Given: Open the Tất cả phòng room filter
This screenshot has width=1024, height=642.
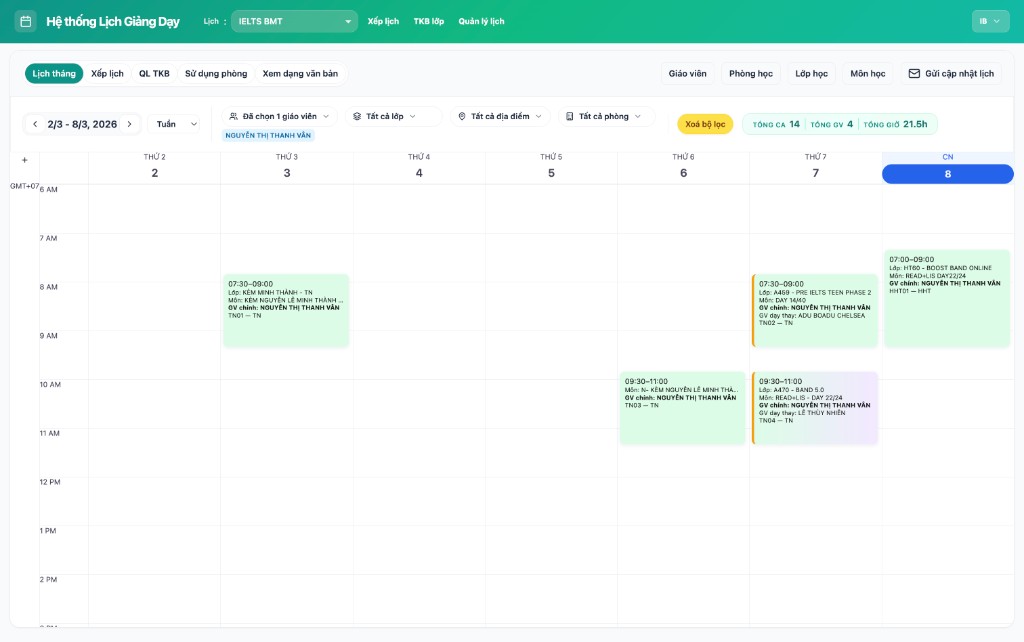Looking at the screenshot, I should tap(606, 116).
